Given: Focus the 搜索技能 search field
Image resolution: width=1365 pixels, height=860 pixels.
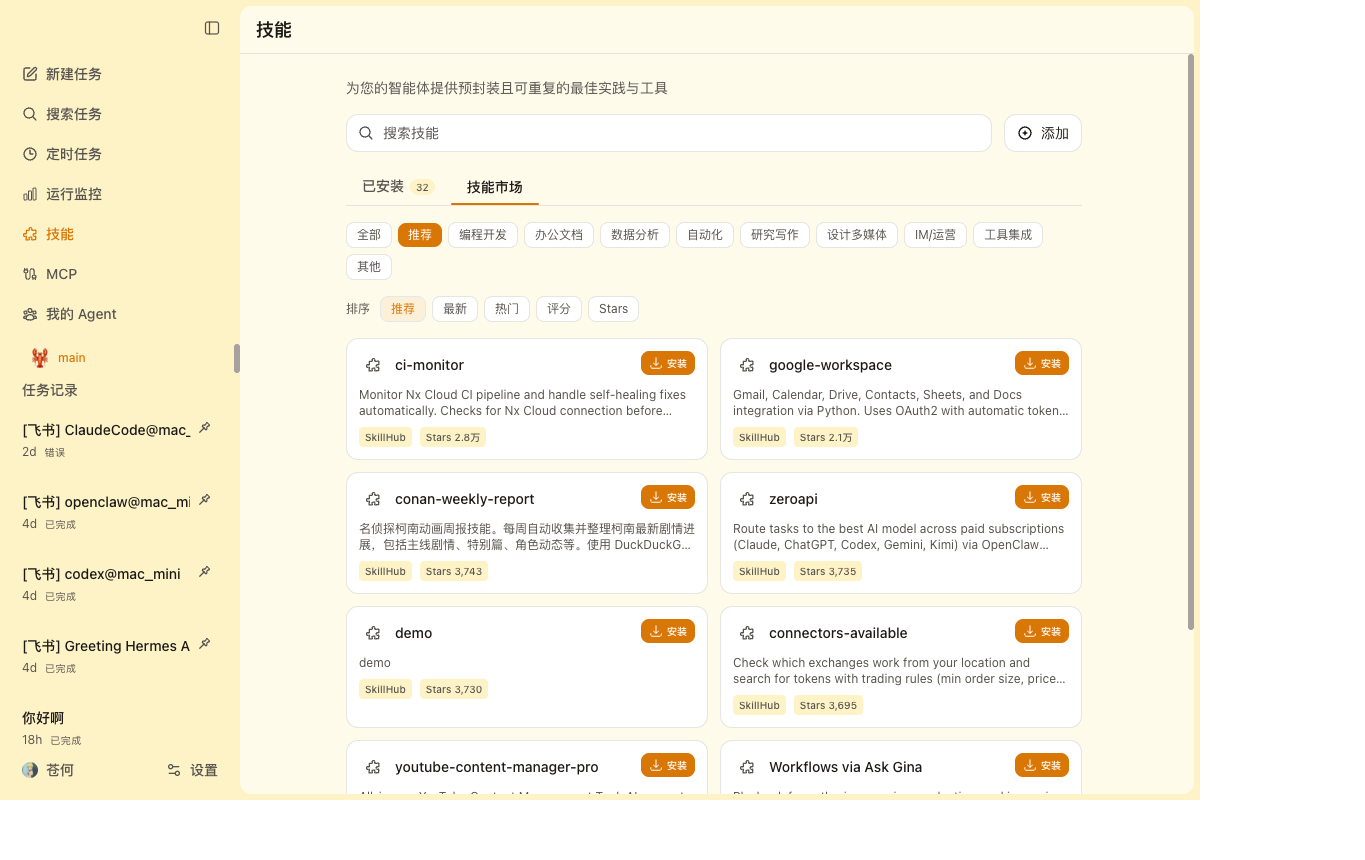Looking at the screenshot, I should 669,133.
